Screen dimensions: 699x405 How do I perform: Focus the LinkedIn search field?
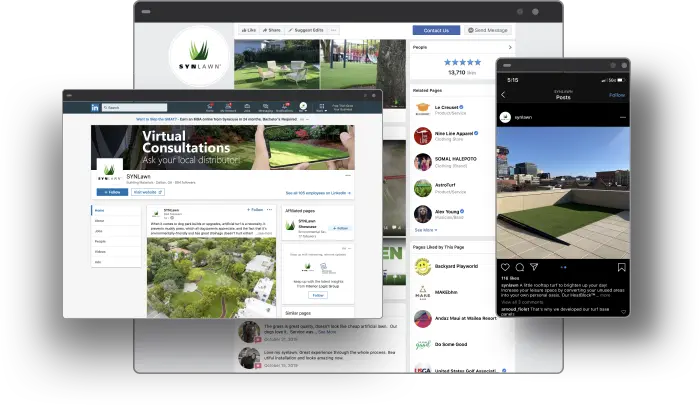[134, 107]
